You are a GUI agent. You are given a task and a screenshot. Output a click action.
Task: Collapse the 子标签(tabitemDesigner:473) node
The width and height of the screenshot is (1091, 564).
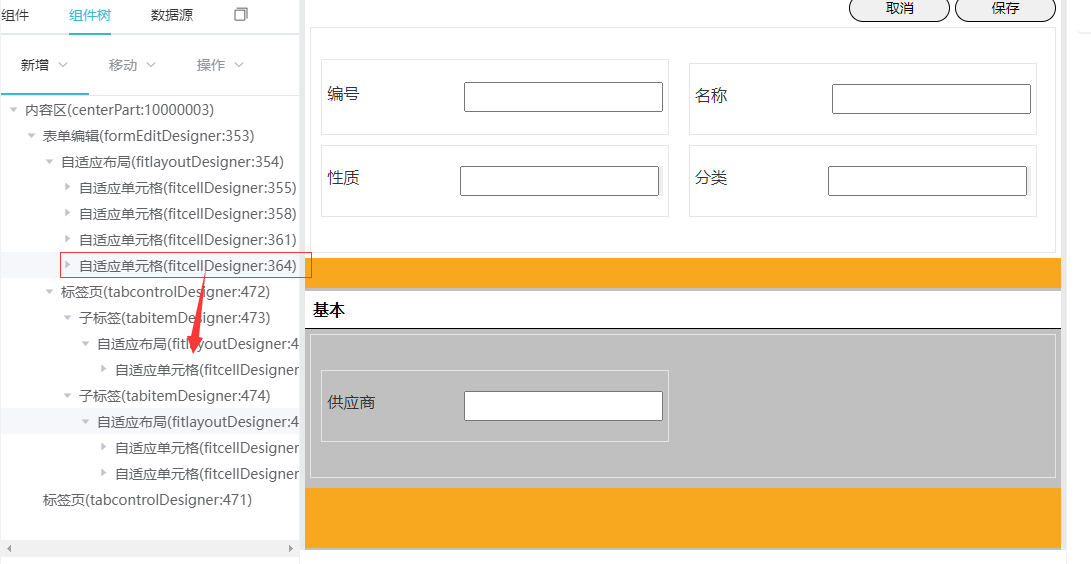(x=67, y=318)
